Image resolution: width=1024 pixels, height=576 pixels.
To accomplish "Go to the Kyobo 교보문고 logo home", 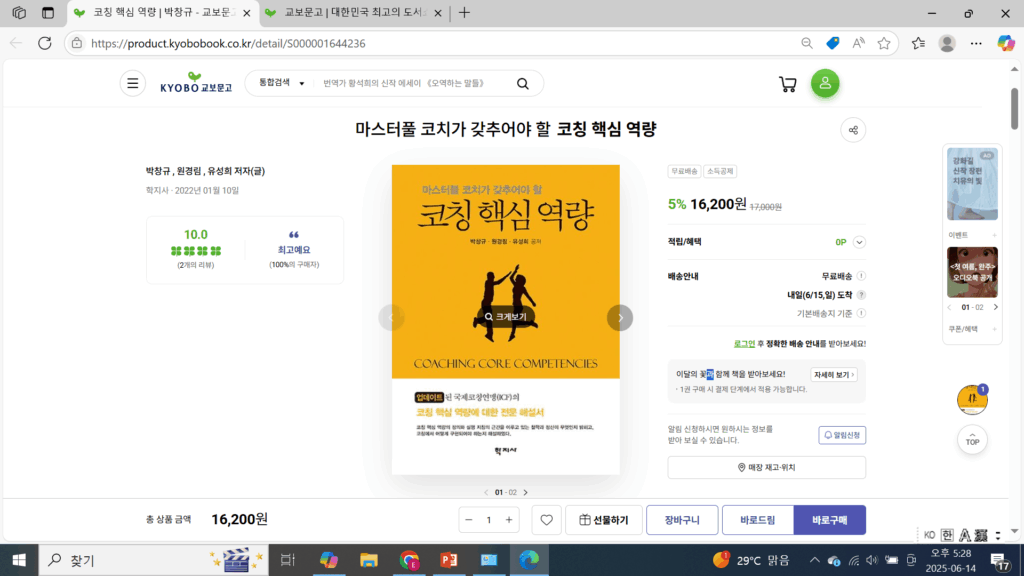I will (196, 83).
